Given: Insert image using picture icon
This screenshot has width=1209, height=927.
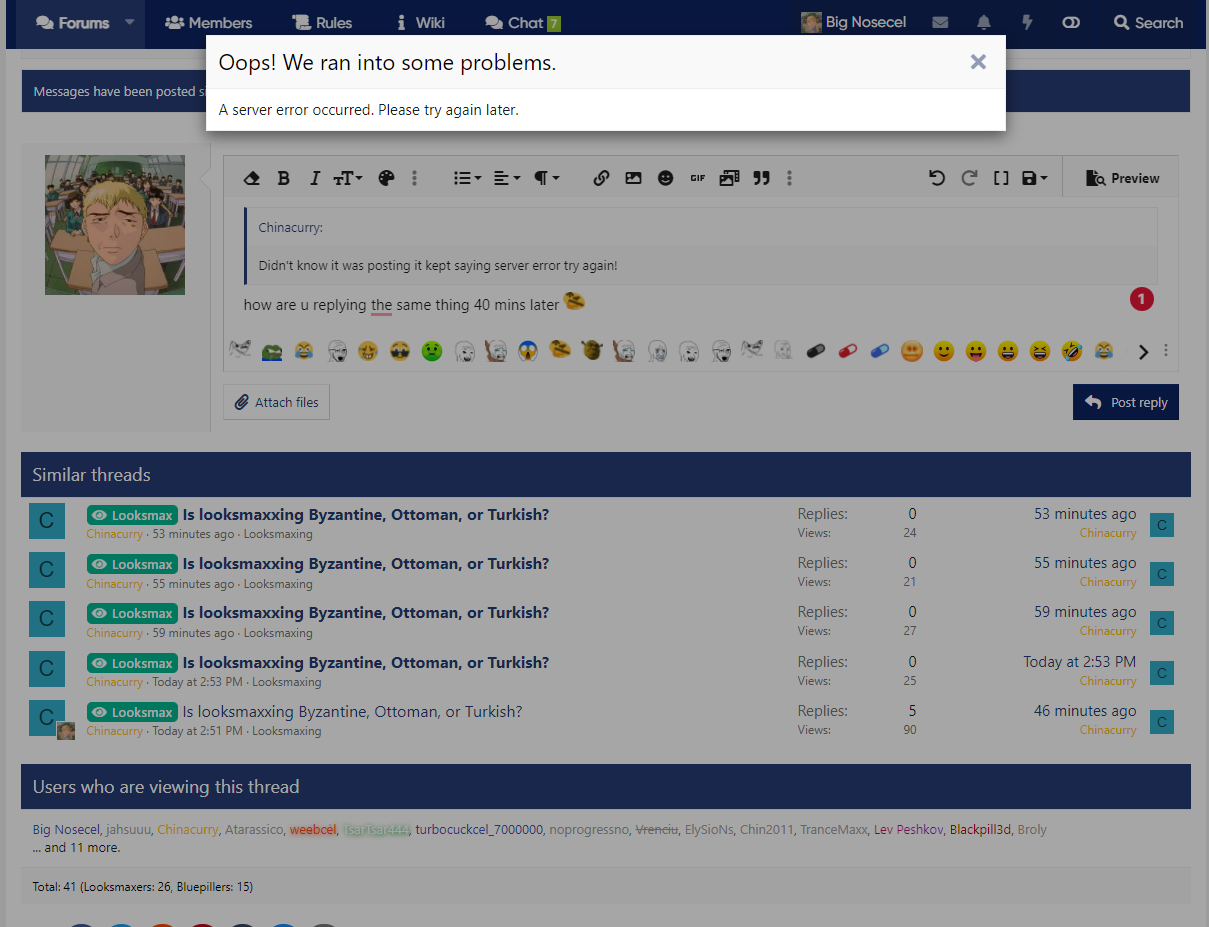Looking at the screenshot, I should tap(633, 178).
